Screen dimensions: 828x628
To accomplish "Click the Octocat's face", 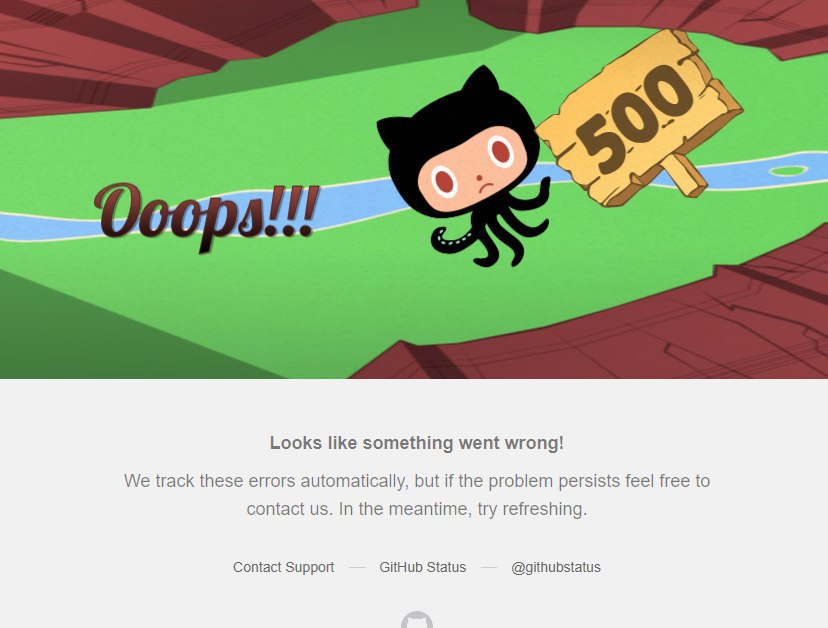I will 472,167.
